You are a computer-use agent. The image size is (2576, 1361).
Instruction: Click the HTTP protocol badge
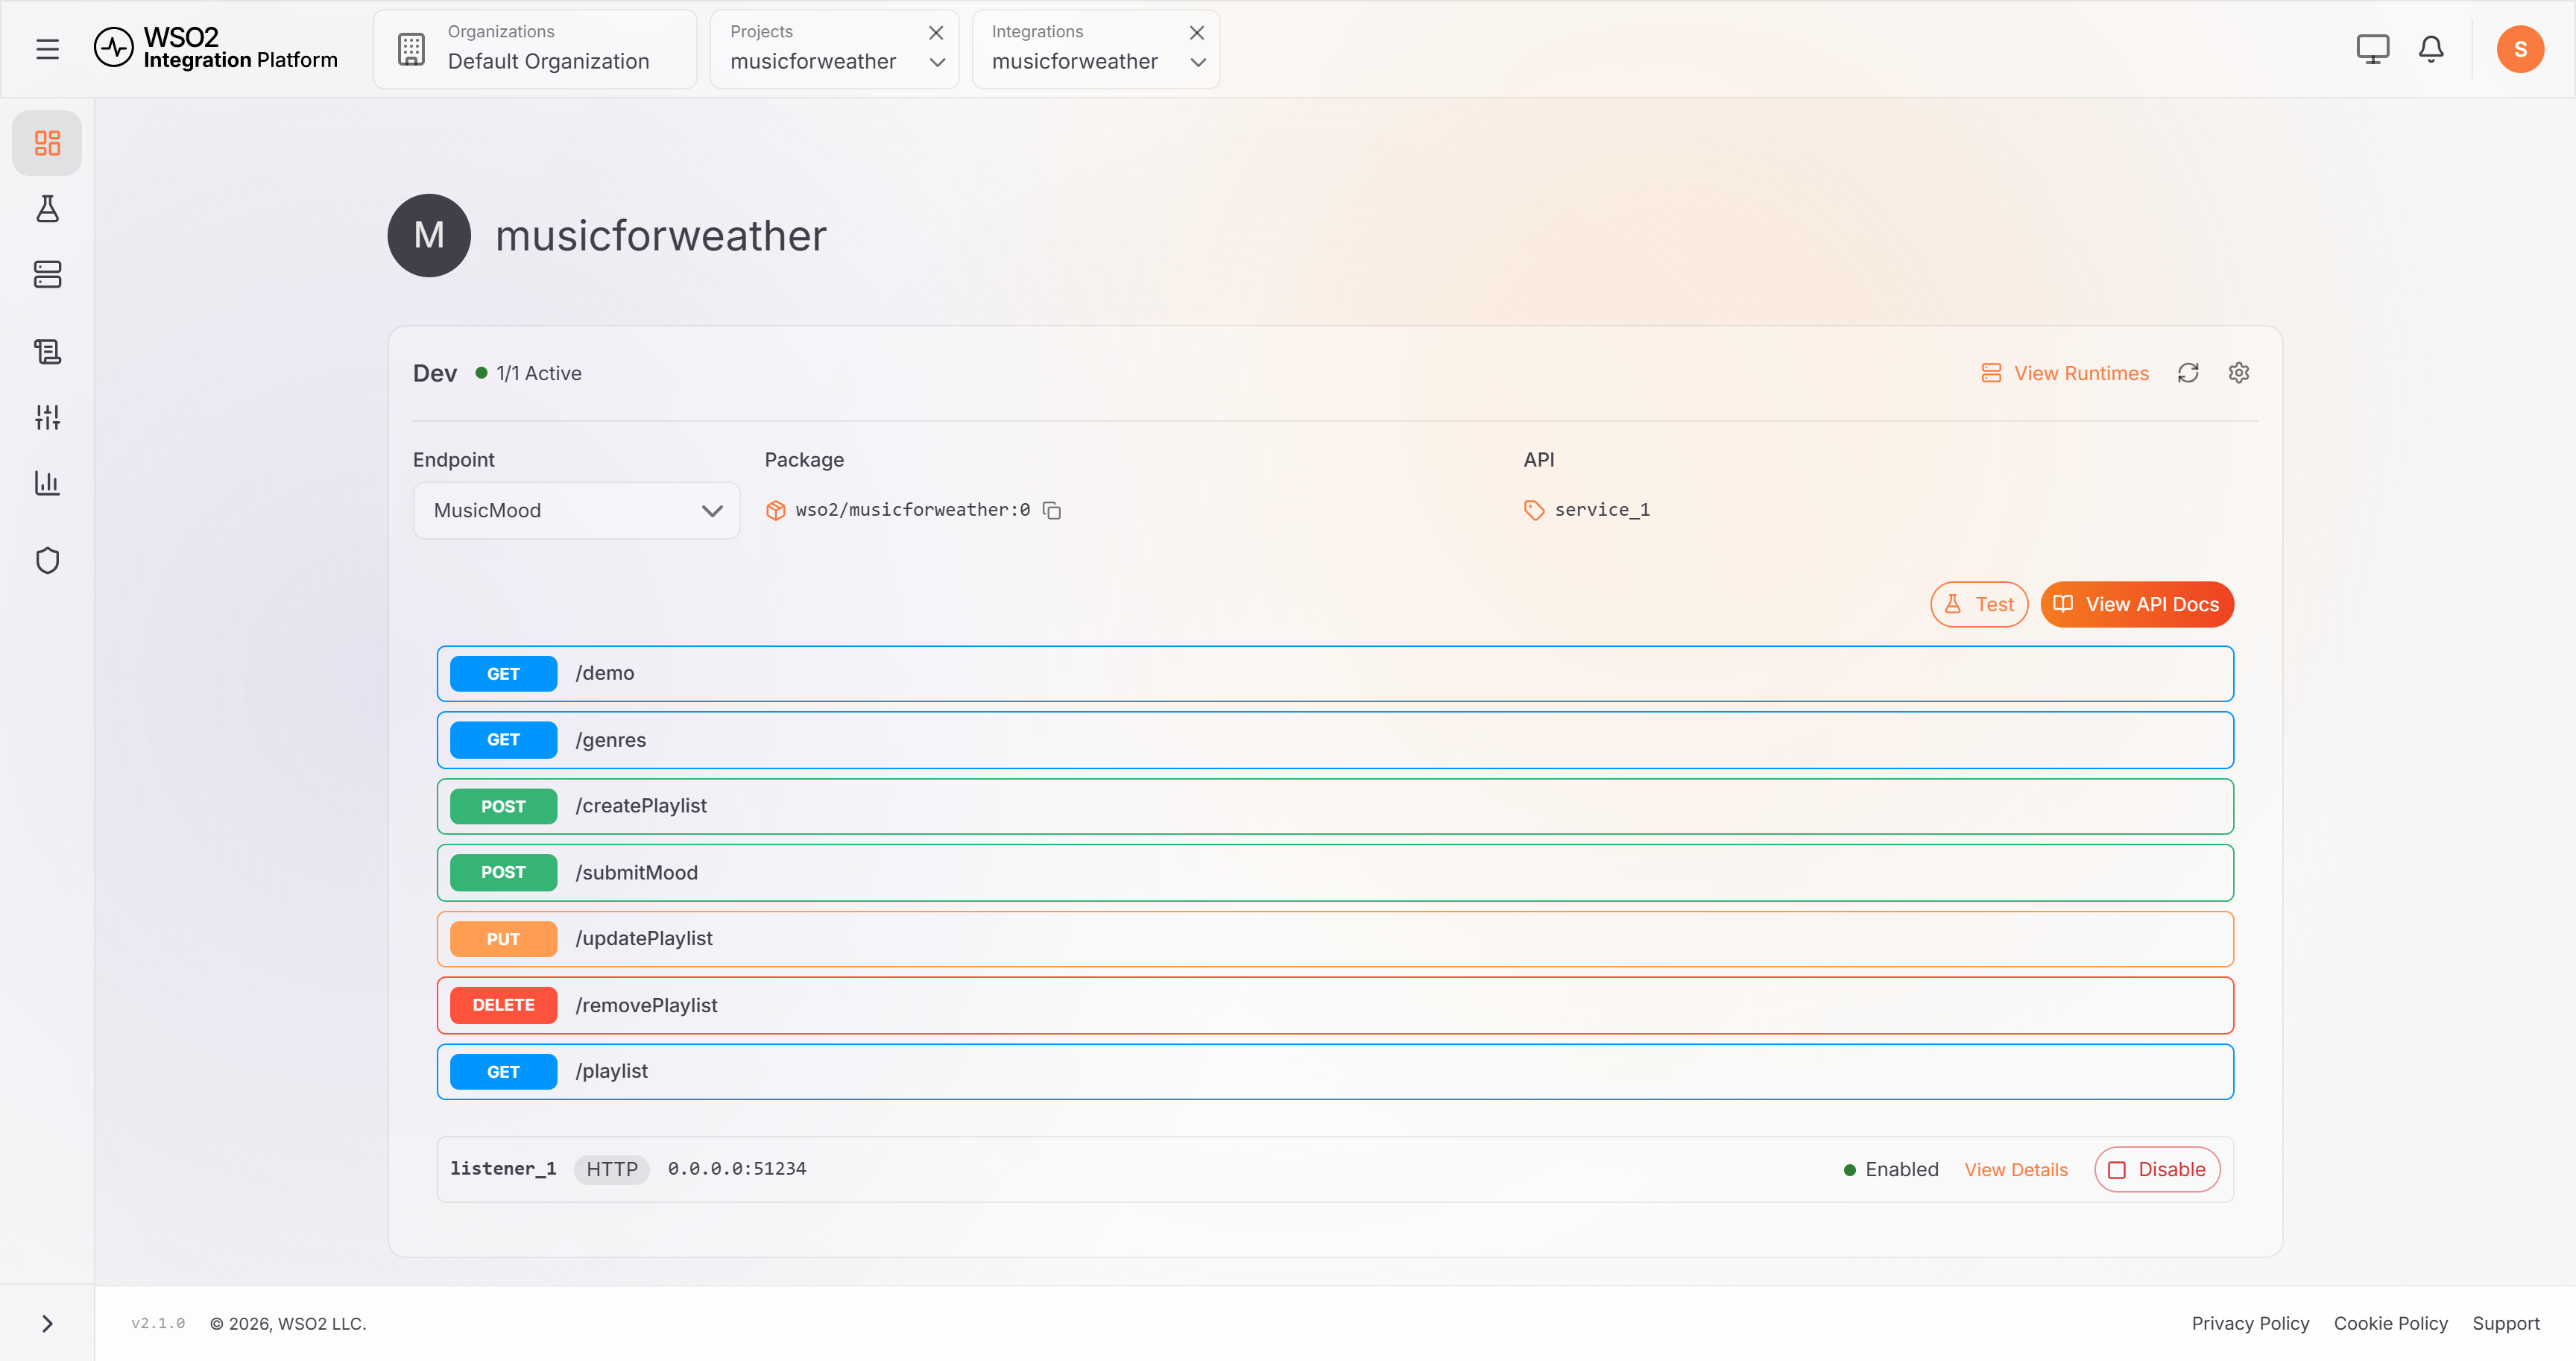tap(612, 1169)
